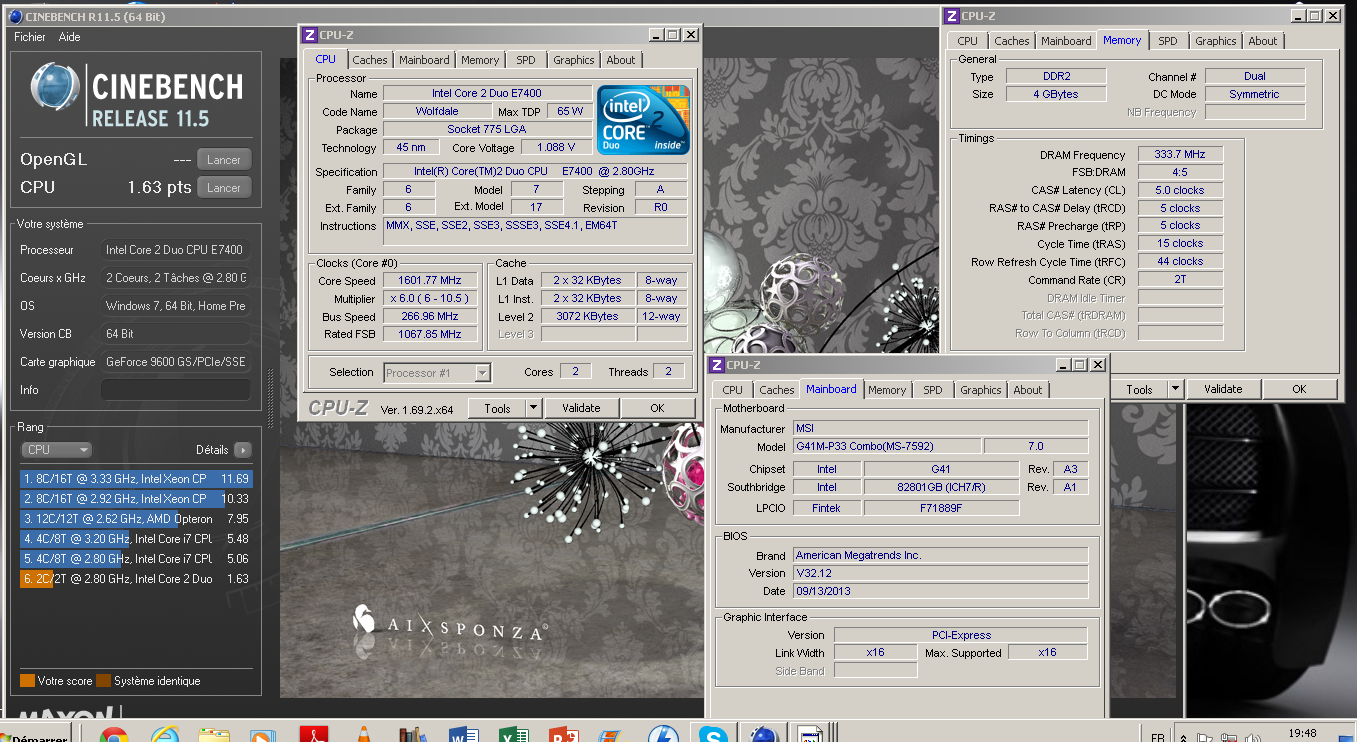The width and height of the screenshot is (1357, 742).
Task: Click the FR language indicator in tray
Action: tap(1157, 737)
